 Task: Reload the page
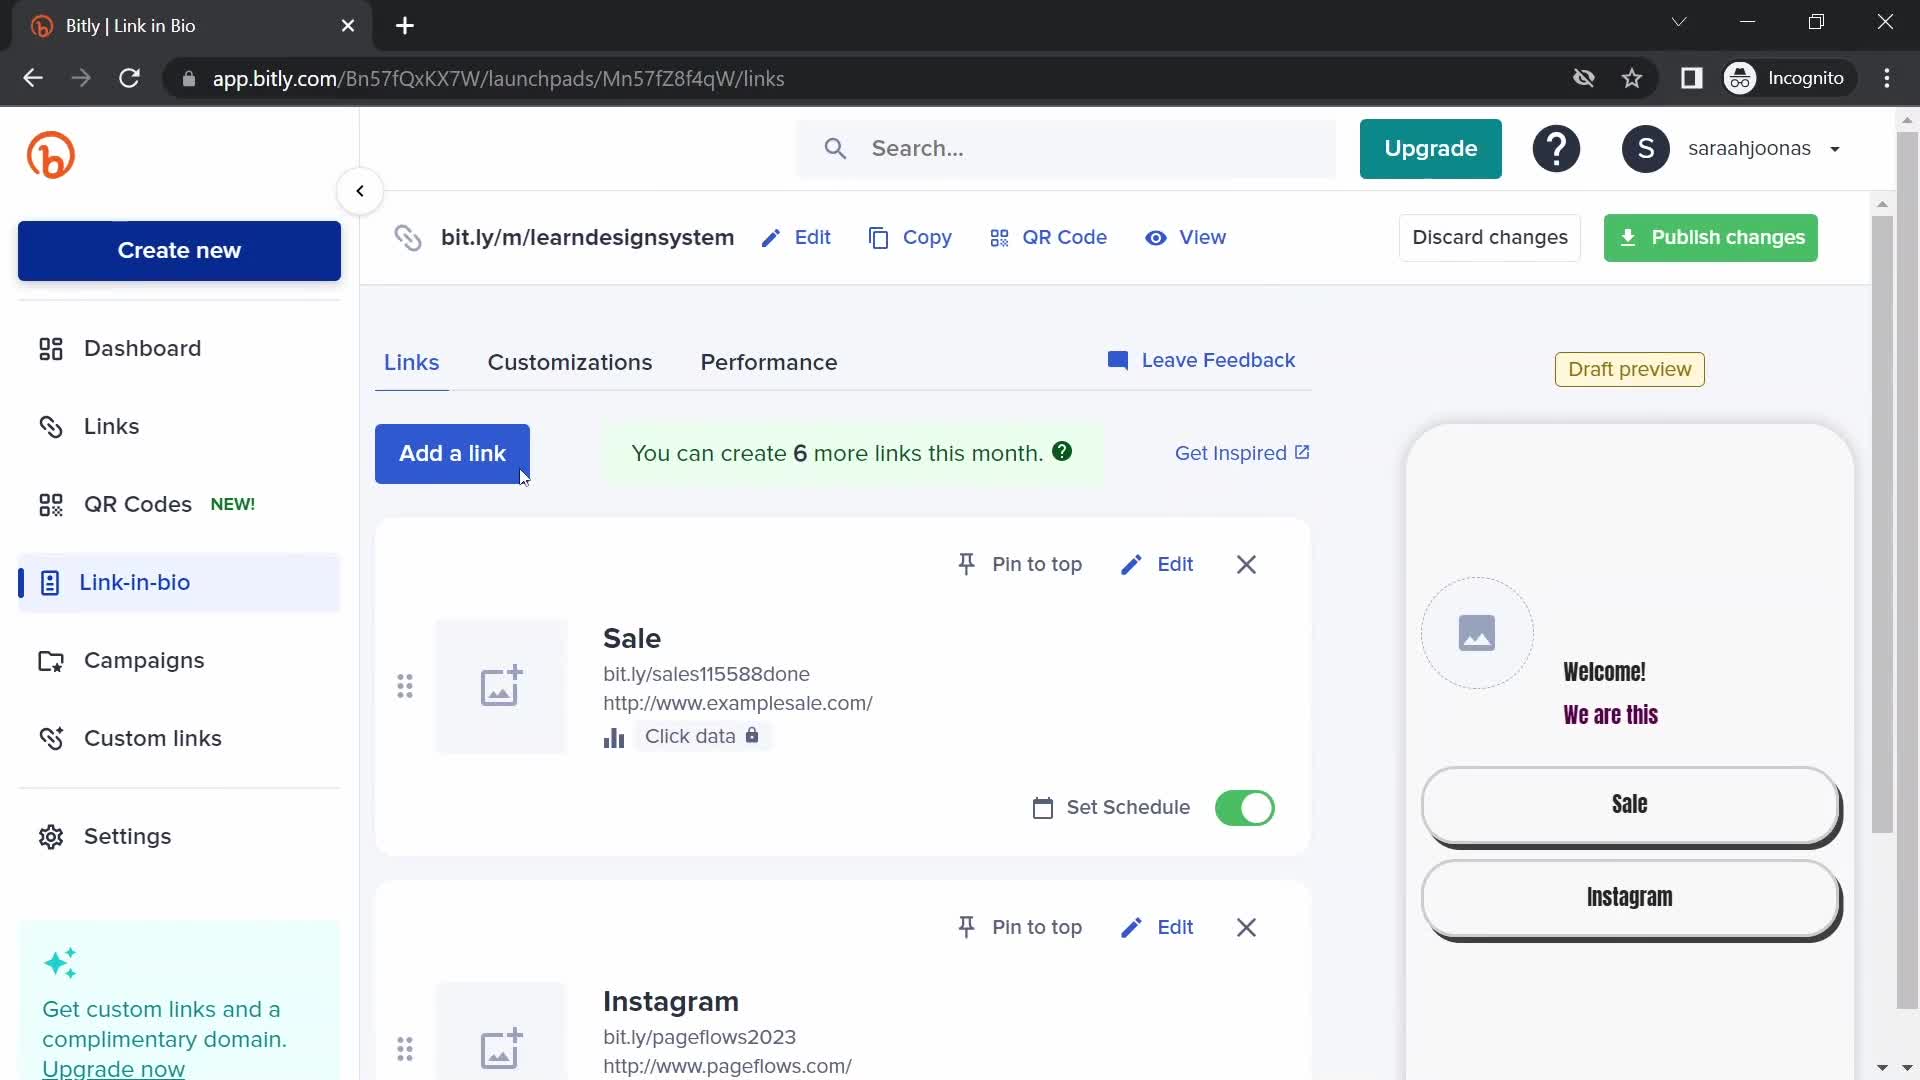[x=129, y=78]
